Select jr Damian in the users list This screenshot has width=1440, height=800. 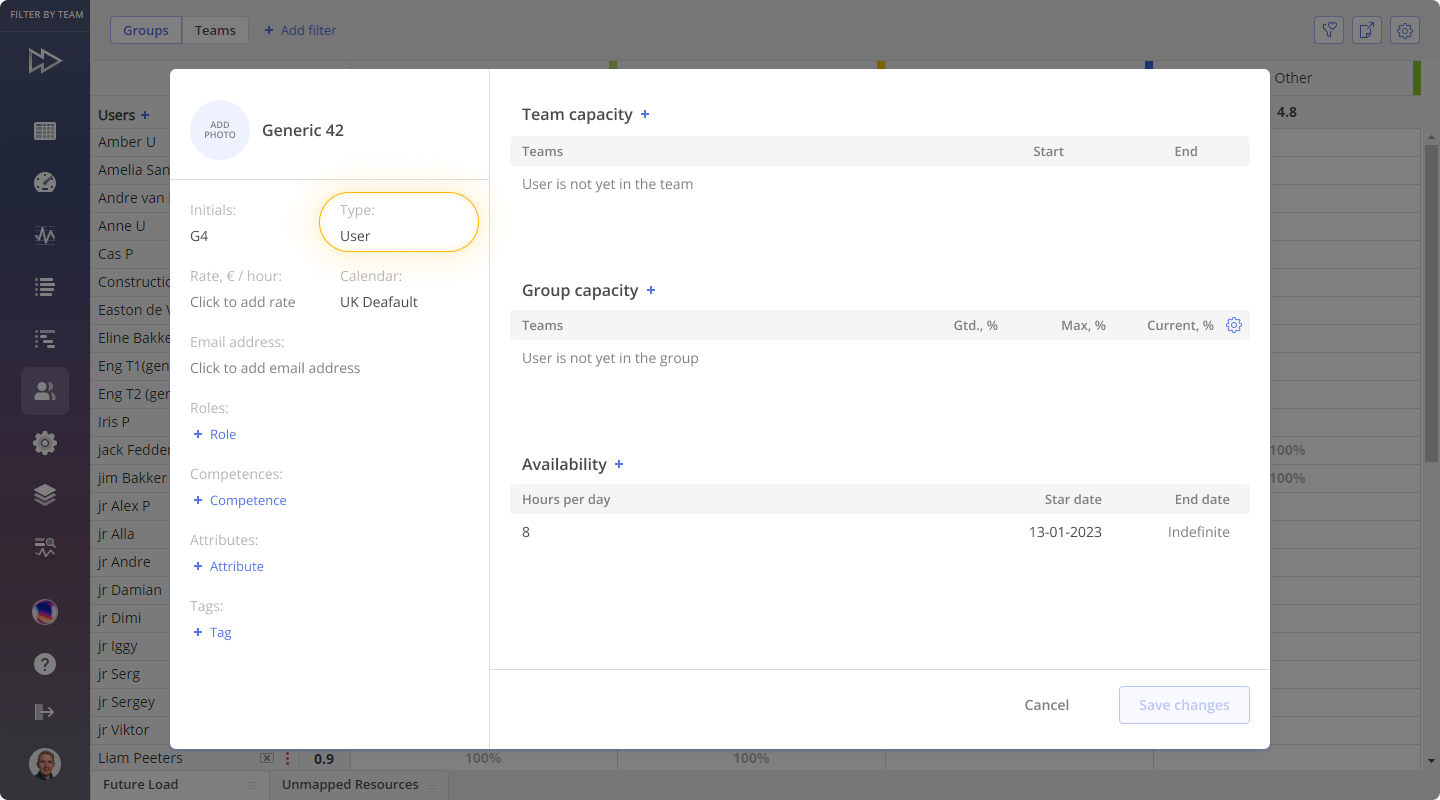(130, 590)
